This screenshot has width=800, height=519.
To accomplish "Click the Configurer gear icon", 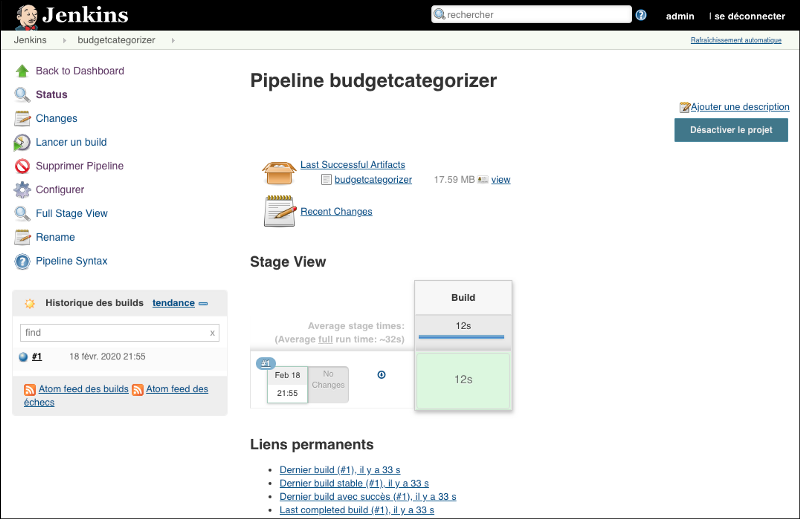I will 22,190.
